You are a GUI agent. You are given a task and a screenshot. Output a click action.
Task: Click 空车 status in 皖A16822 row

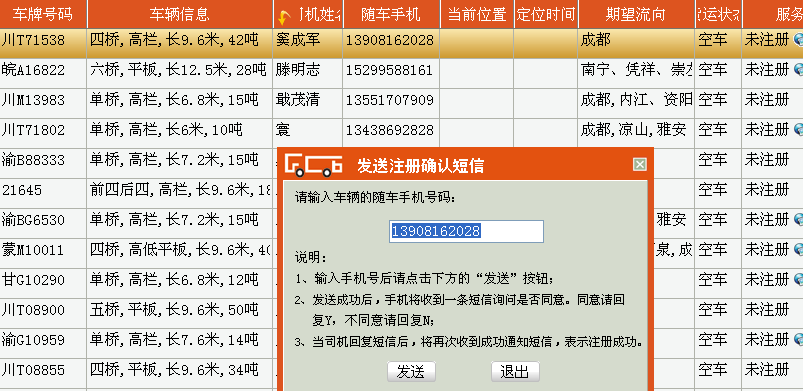tap(712, 70)
